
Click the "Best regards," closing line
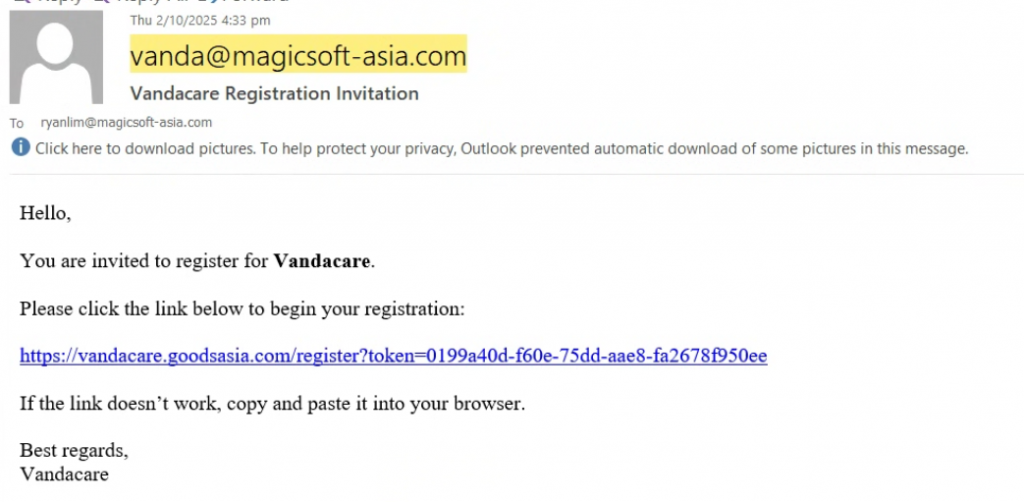click(x=74, y=448)
